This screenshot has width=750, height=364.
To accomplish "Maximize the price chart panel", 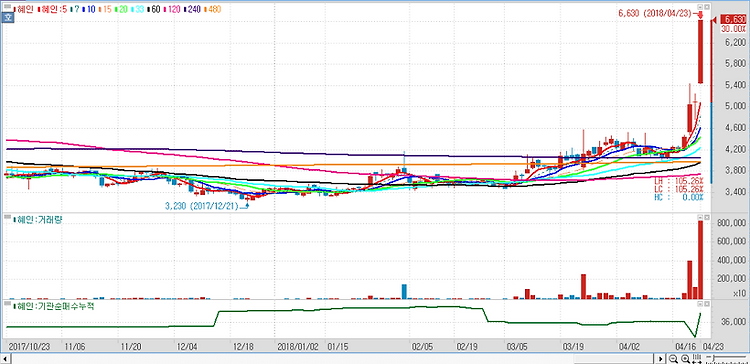I will pyautogui.click(x=706, y=7).
